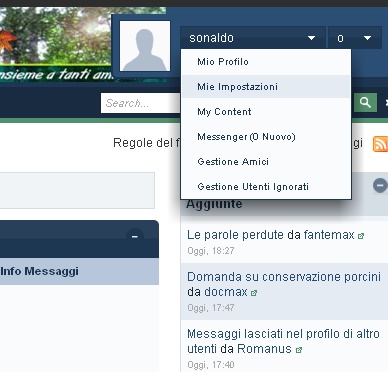Click the default user avatar picture
The height and width of the screenshot is (372, 388).
tap(145, 46)
